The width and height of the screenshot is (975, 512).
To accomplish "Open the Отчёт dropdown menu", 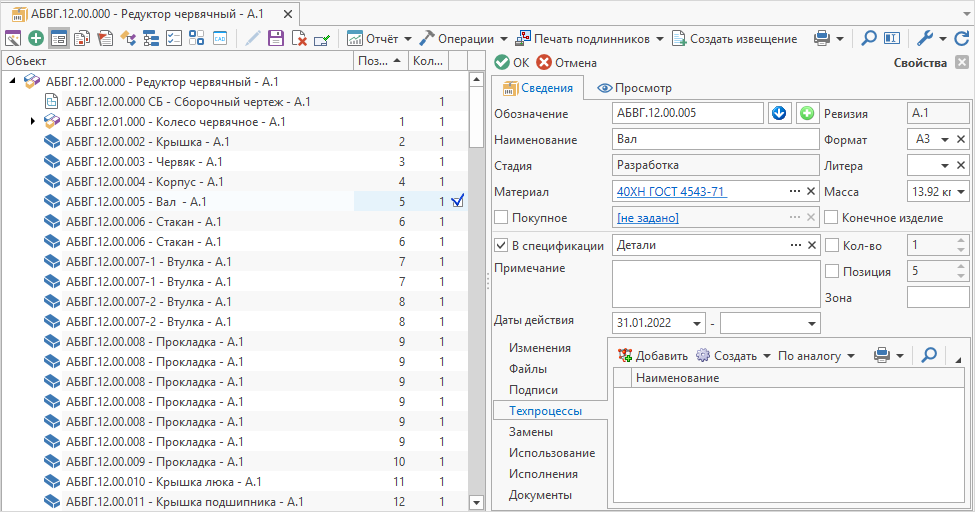I will tap(408, 39).
